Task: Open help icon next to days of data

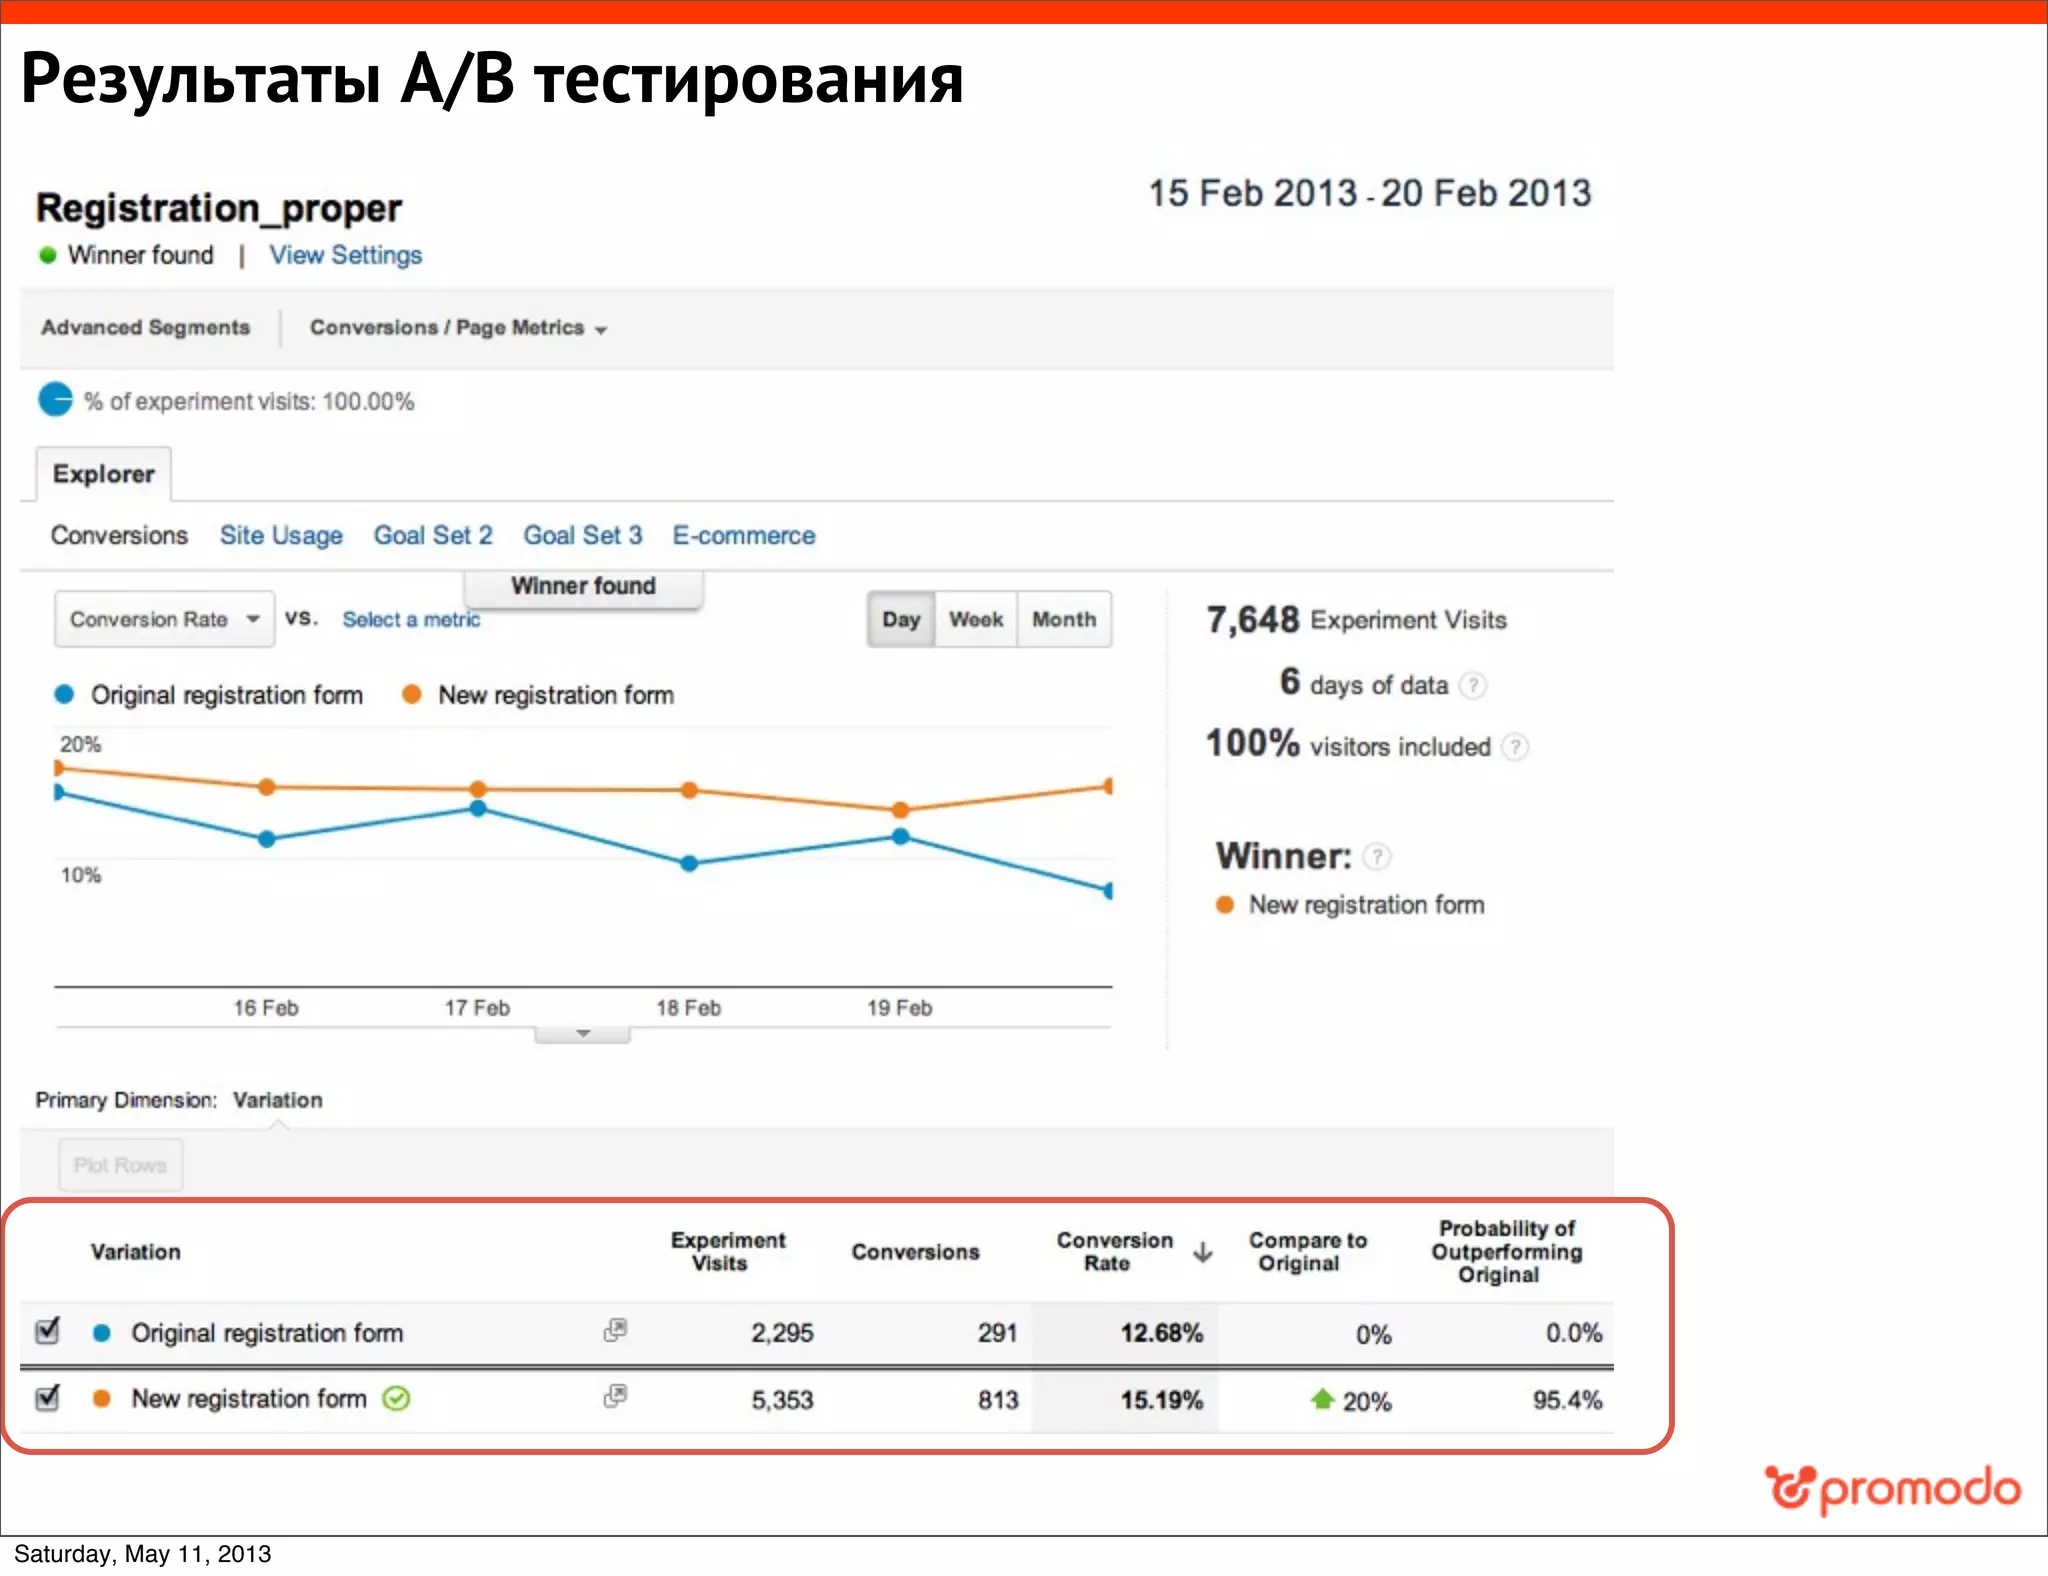Action: [1472, 685]
